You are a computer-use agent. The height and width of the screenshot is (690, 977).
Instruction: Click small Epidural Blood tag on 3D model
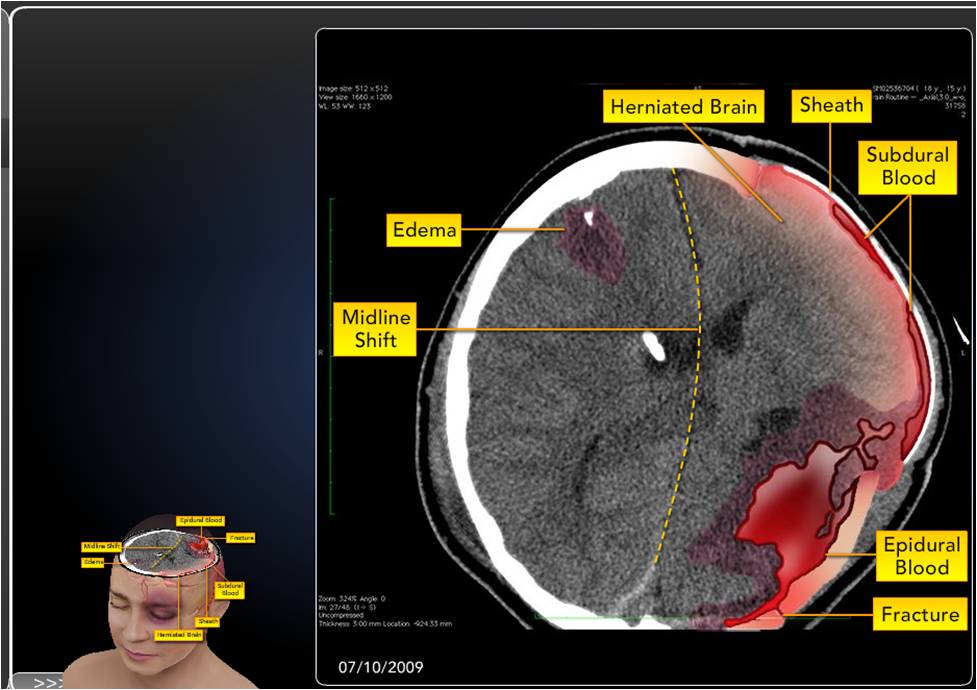pos(200,521)
